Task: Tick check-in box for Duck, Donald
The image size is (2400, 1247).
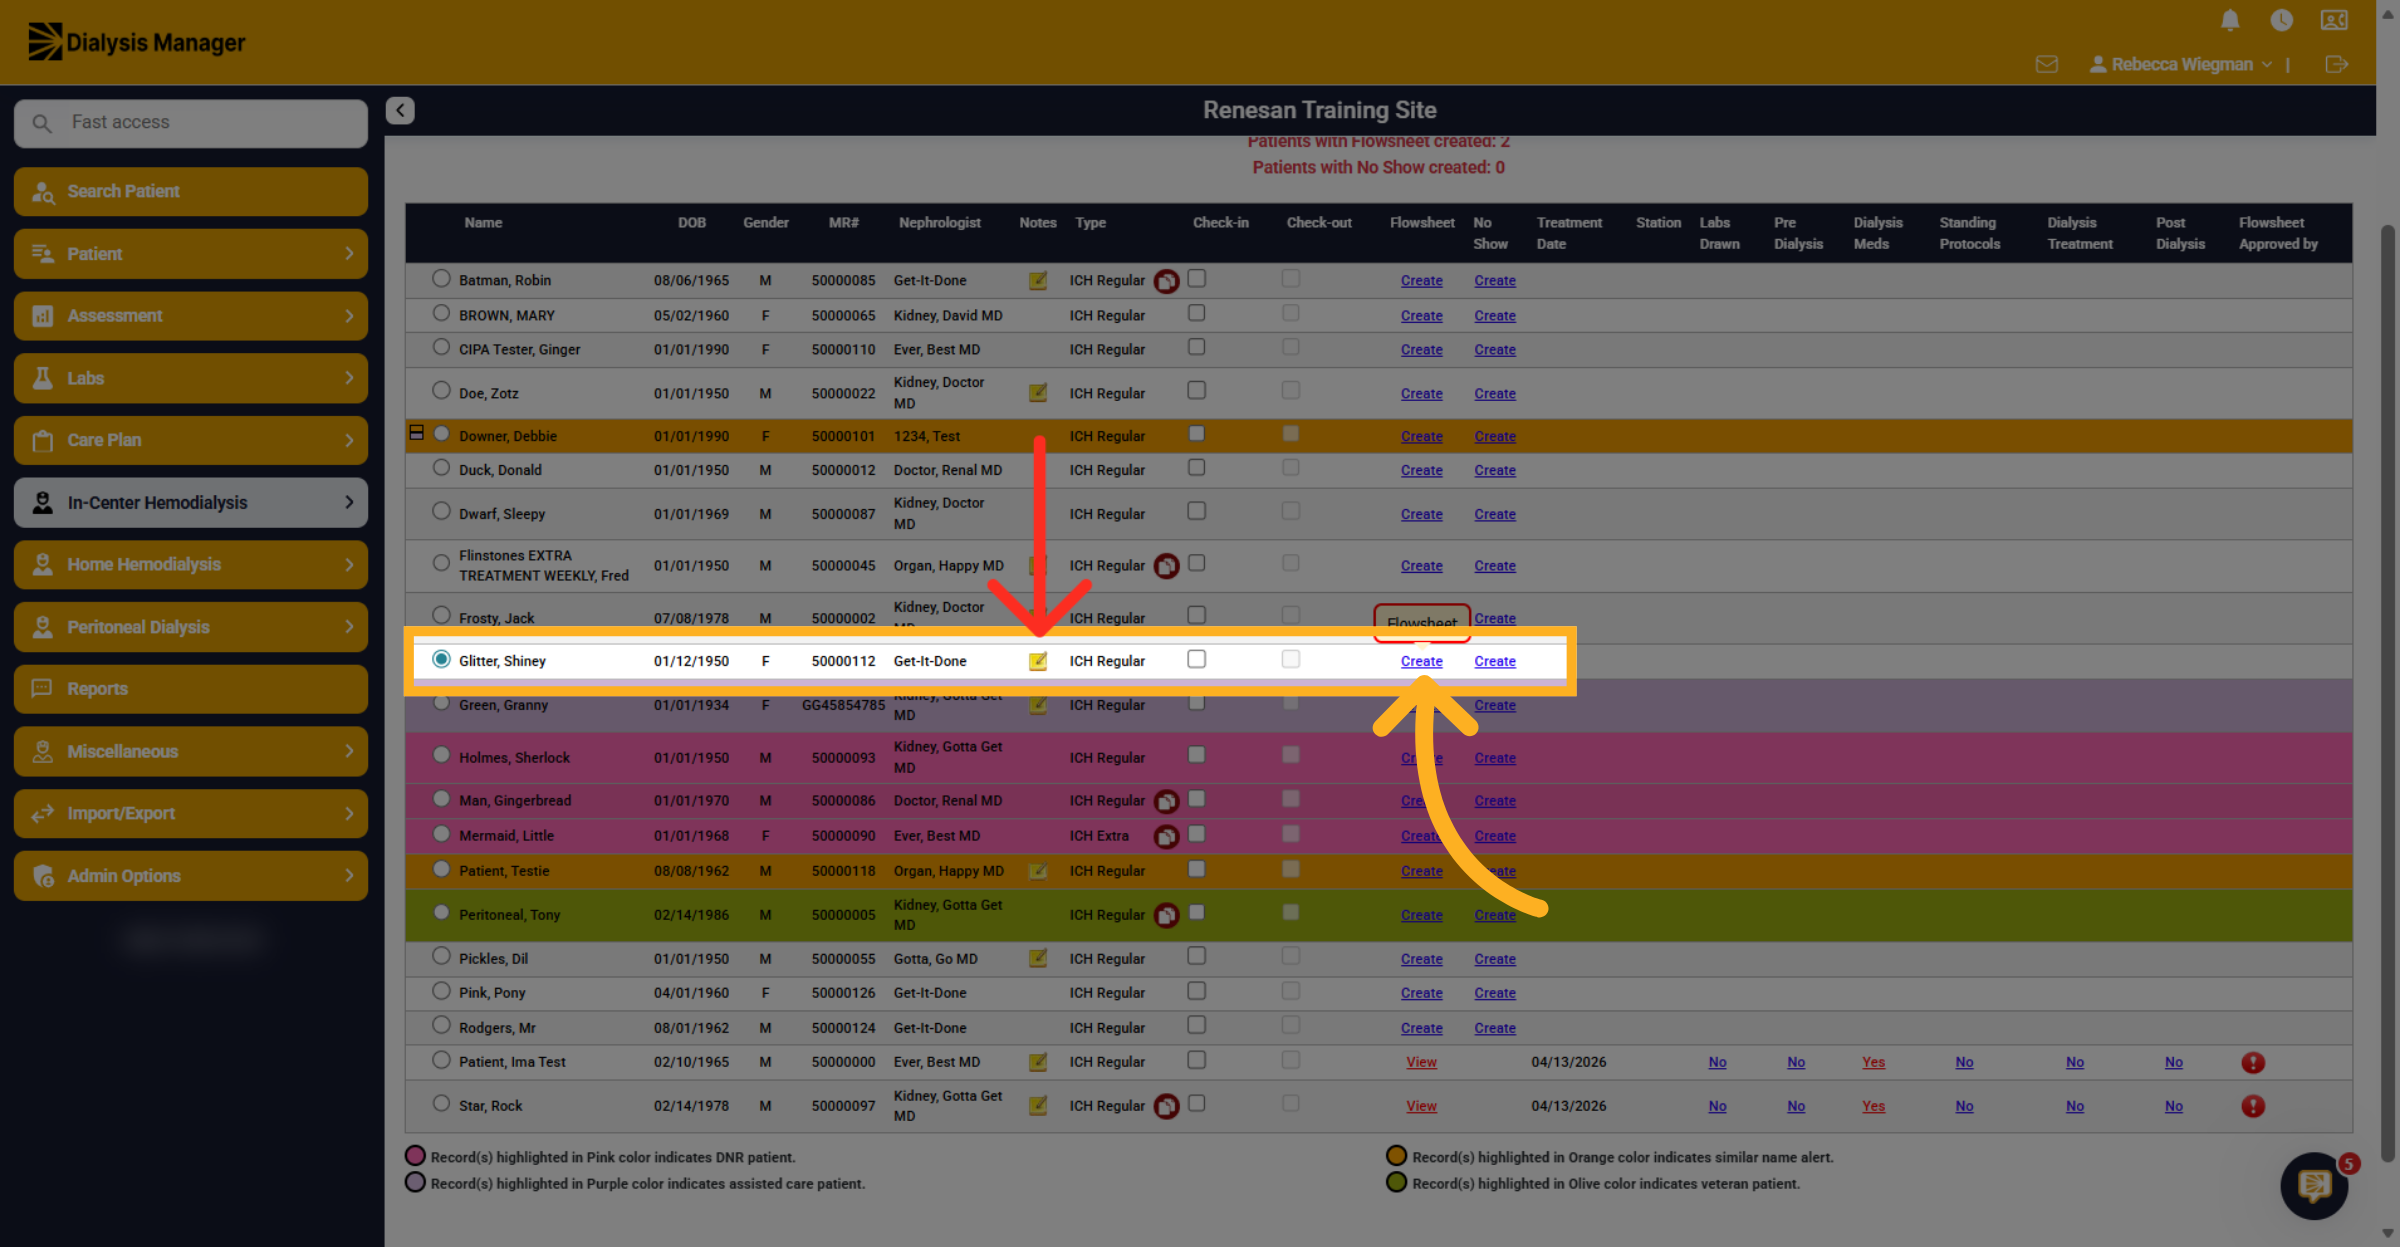Action: coord(1196,468)
